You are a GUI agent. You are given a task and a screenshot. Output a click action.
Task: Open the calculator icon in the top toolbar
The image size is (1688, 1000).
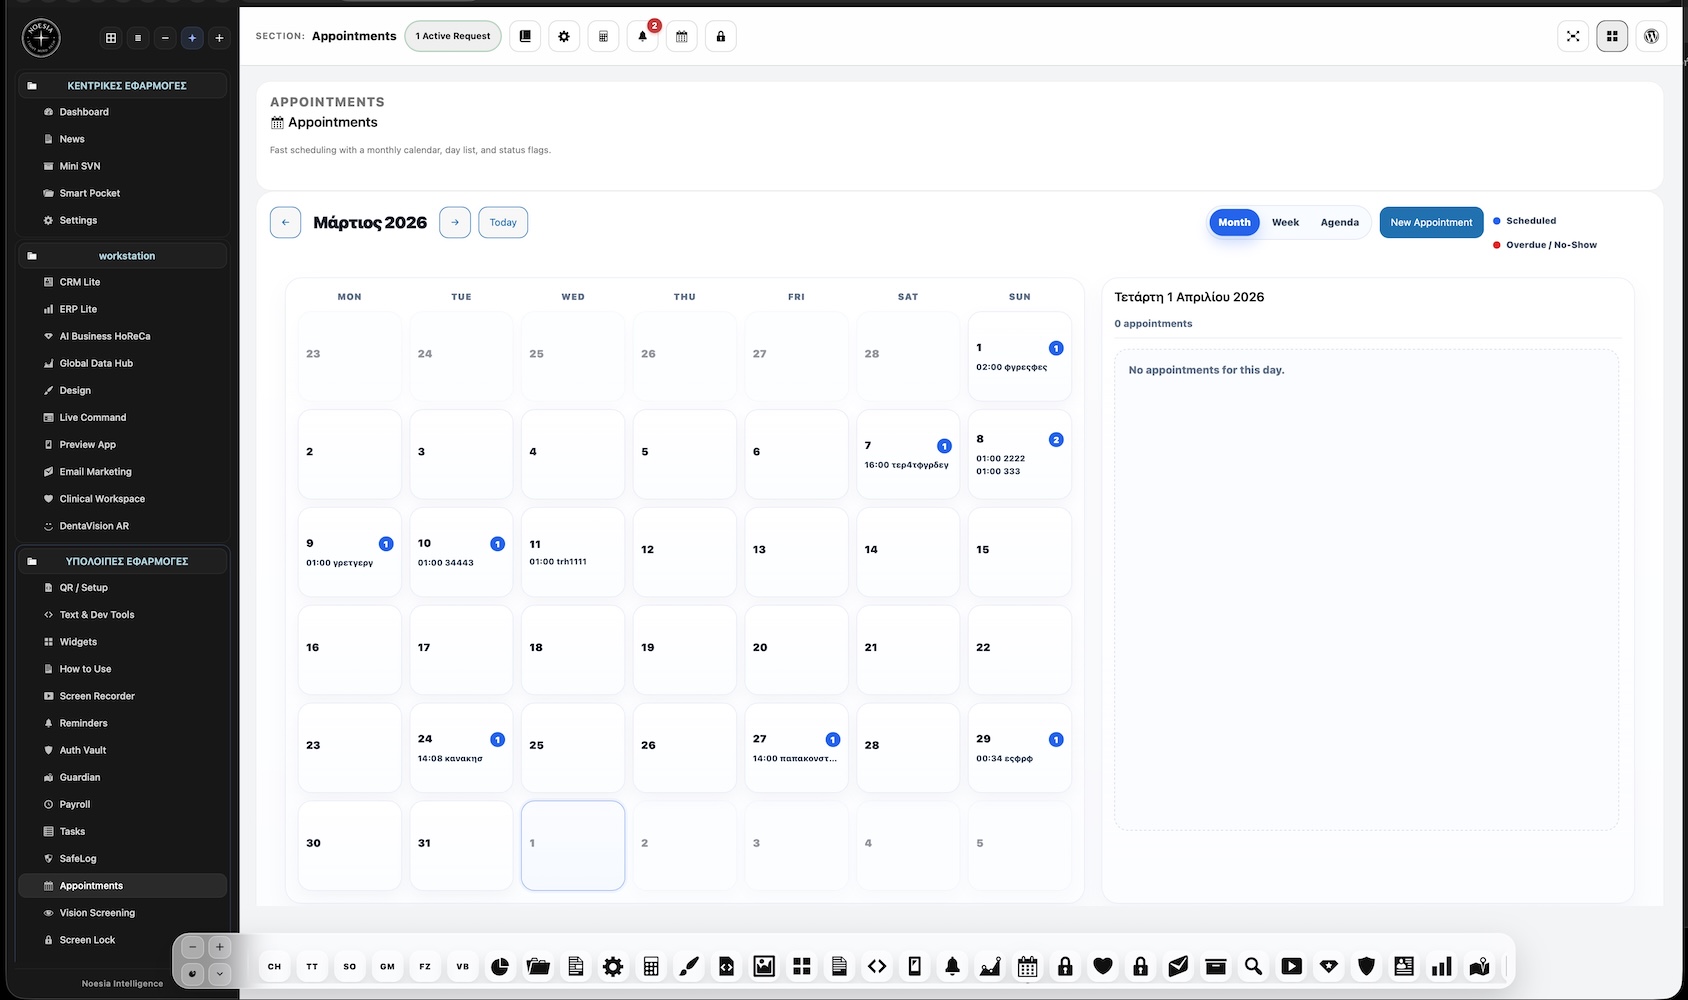(603, 36)
